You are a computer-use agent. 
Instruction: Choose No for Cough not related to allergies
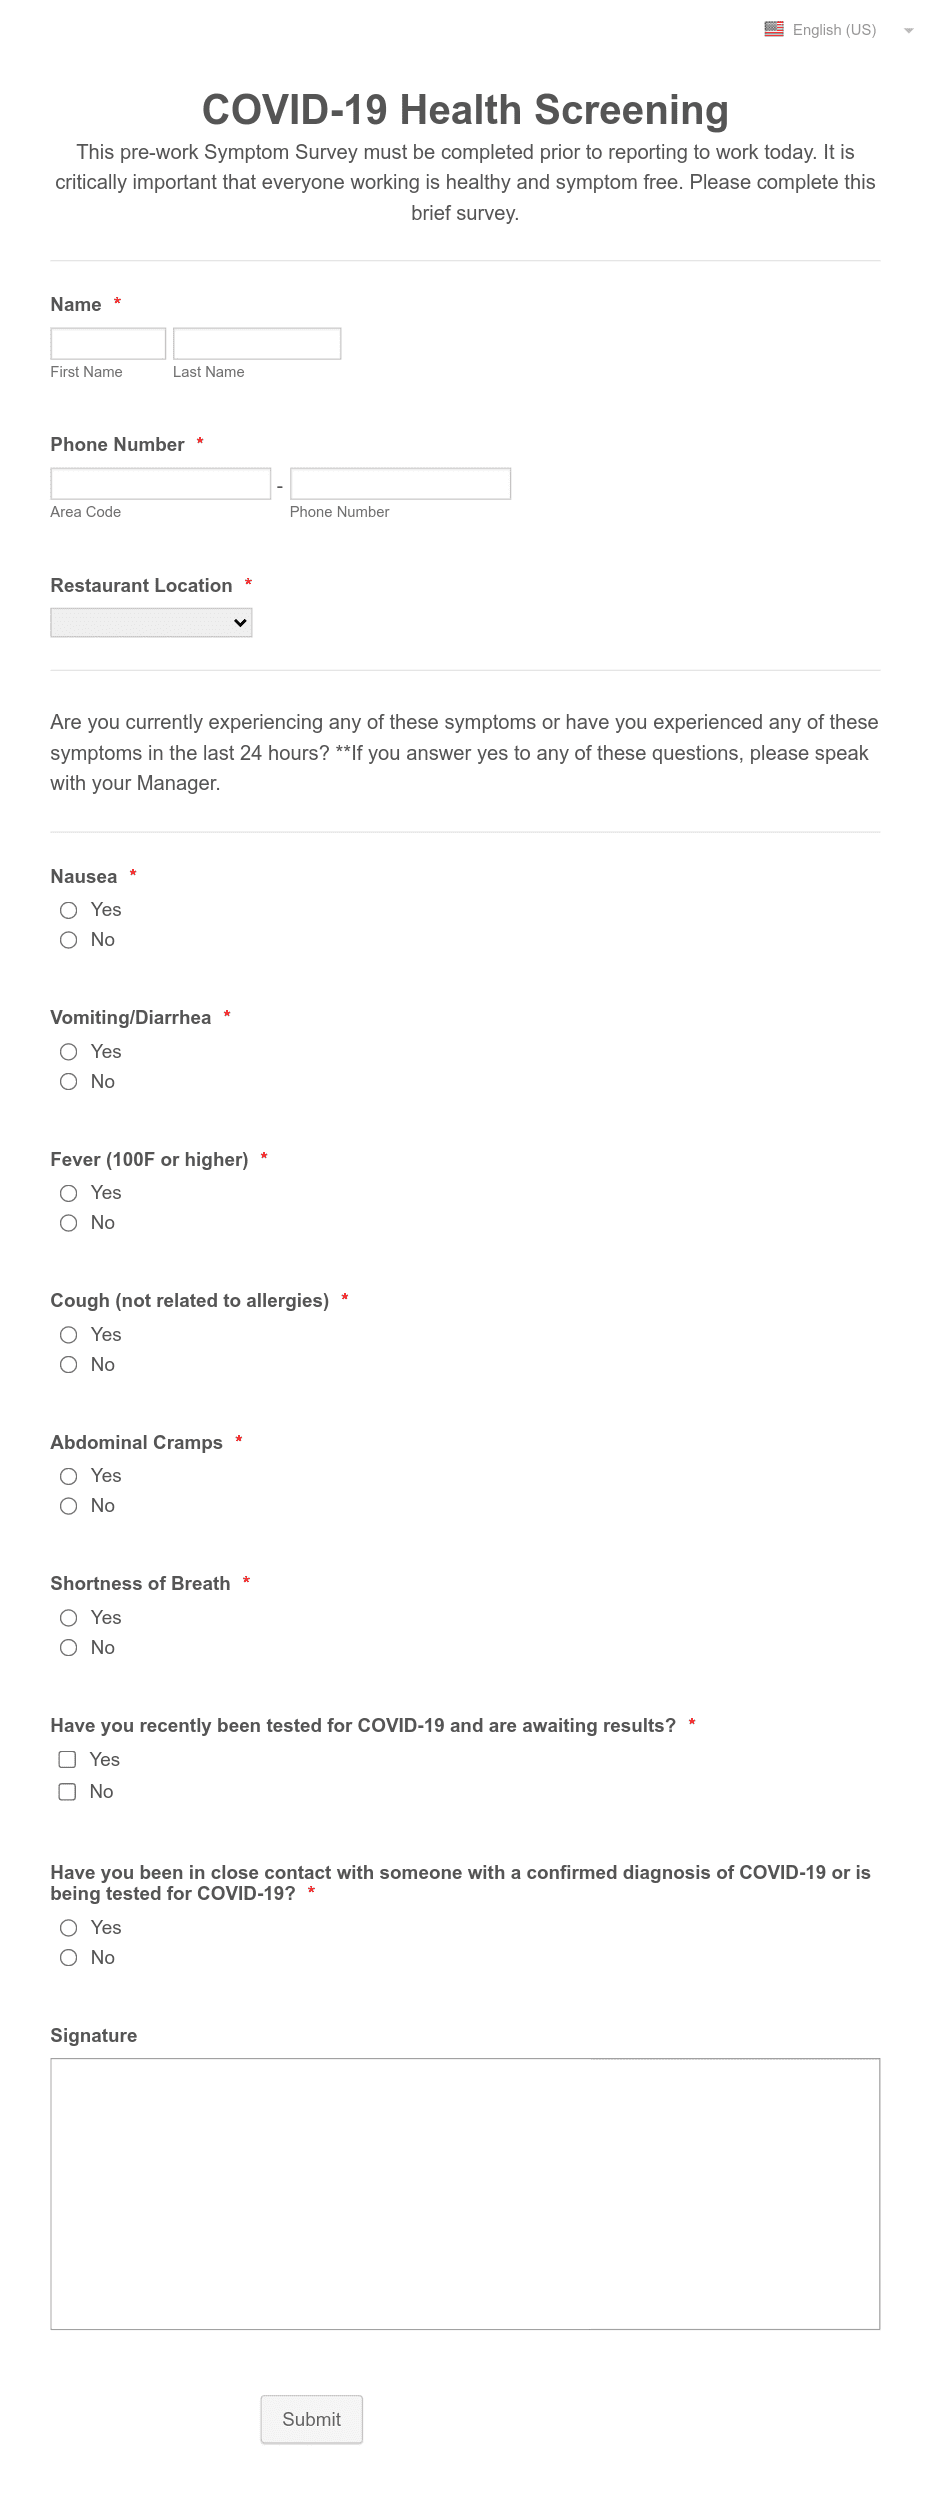(x=68, y=1365)
